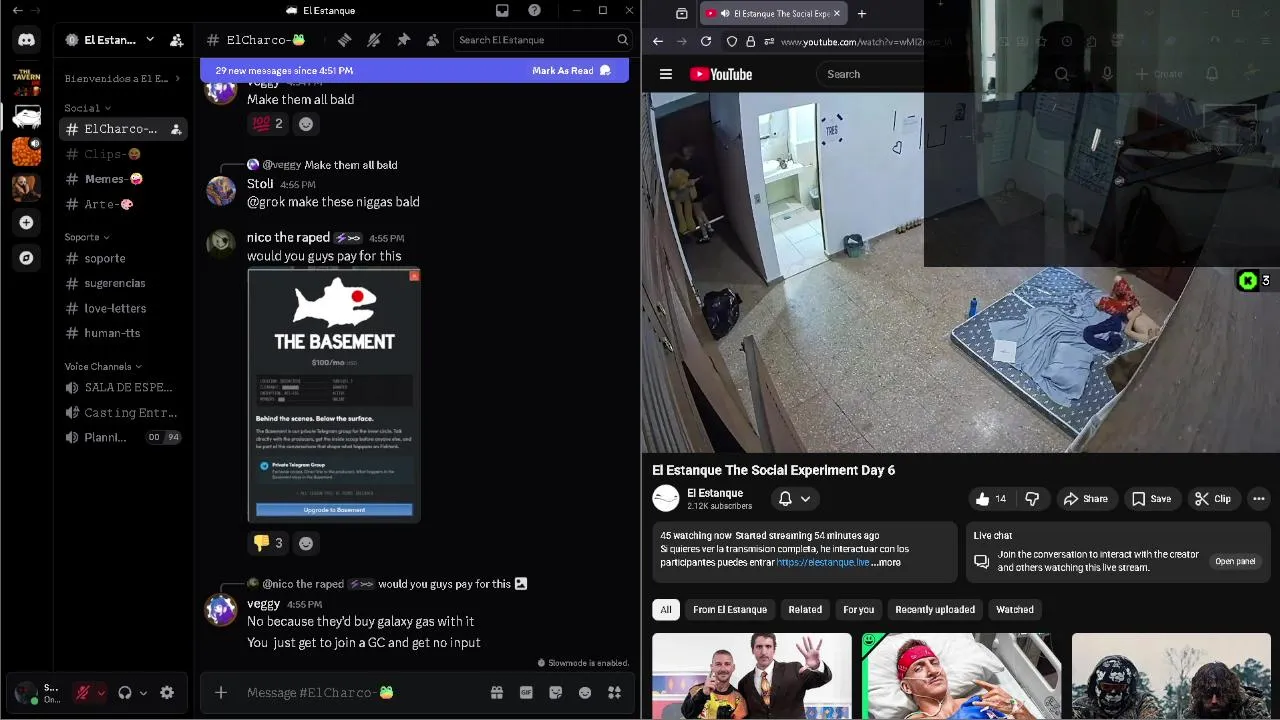
Task: Collapse the Social category in Discord
Action: point(88,108)
